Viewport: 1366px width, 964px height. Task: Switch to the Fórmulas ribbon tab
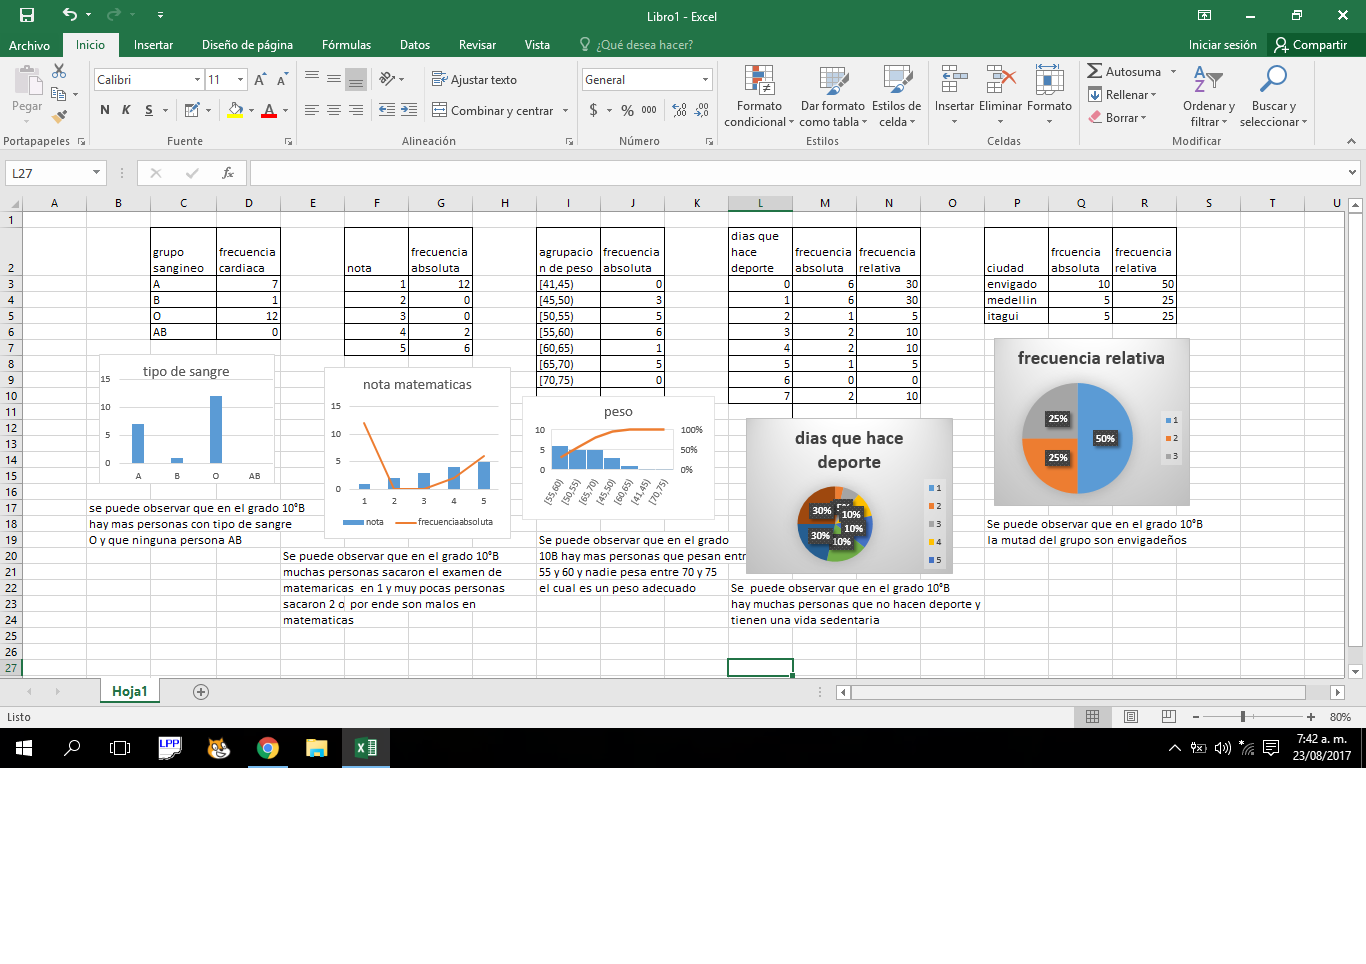point(346,45)
